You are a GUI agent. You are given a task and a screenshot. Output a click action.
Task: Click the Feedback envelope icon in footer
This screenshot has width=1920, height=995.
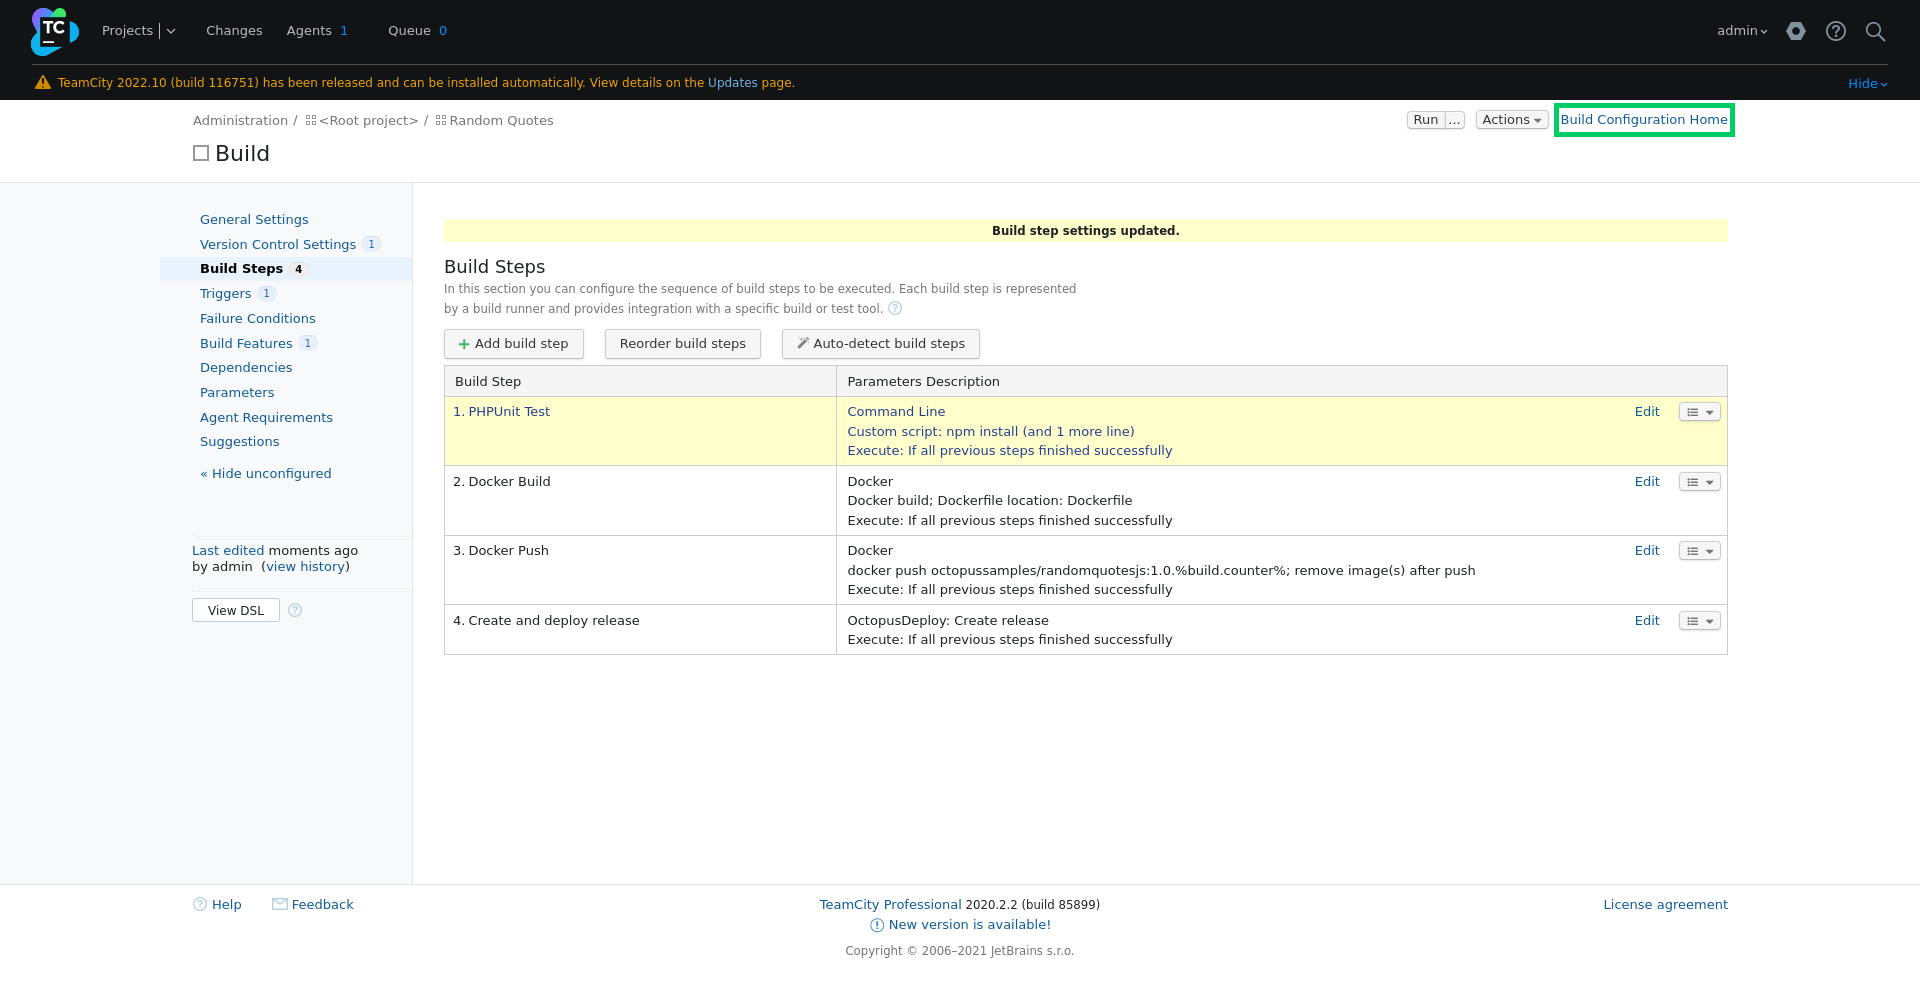click(x=280, y=904)
